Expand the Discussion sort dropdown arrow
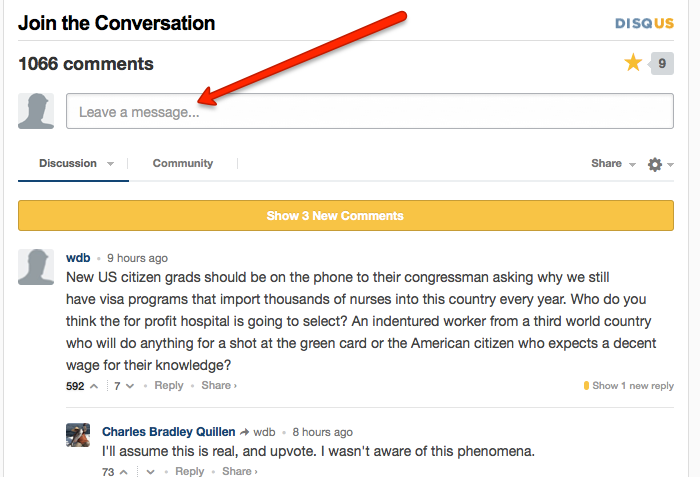700x477 pixels. click(110, 164)
